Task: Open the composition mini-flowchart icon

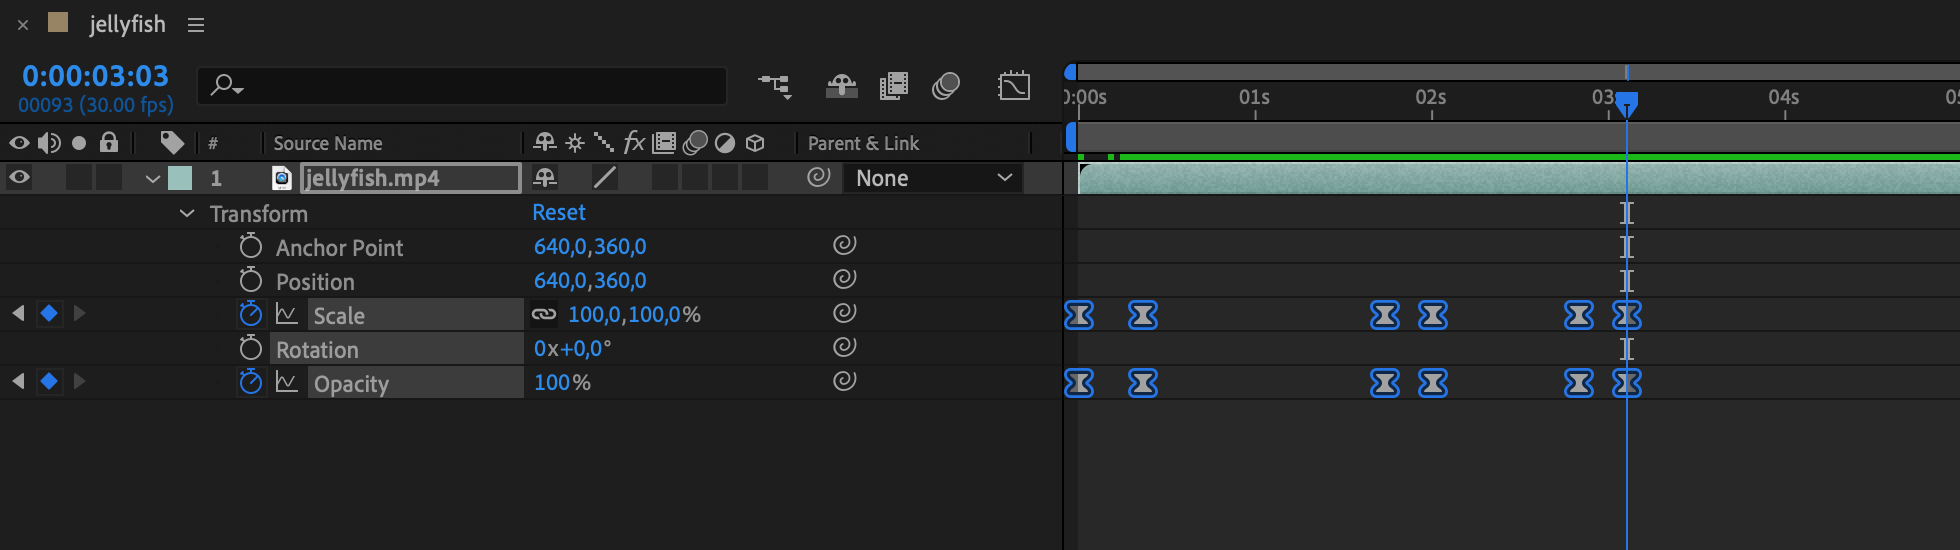Action: (775, 87)
